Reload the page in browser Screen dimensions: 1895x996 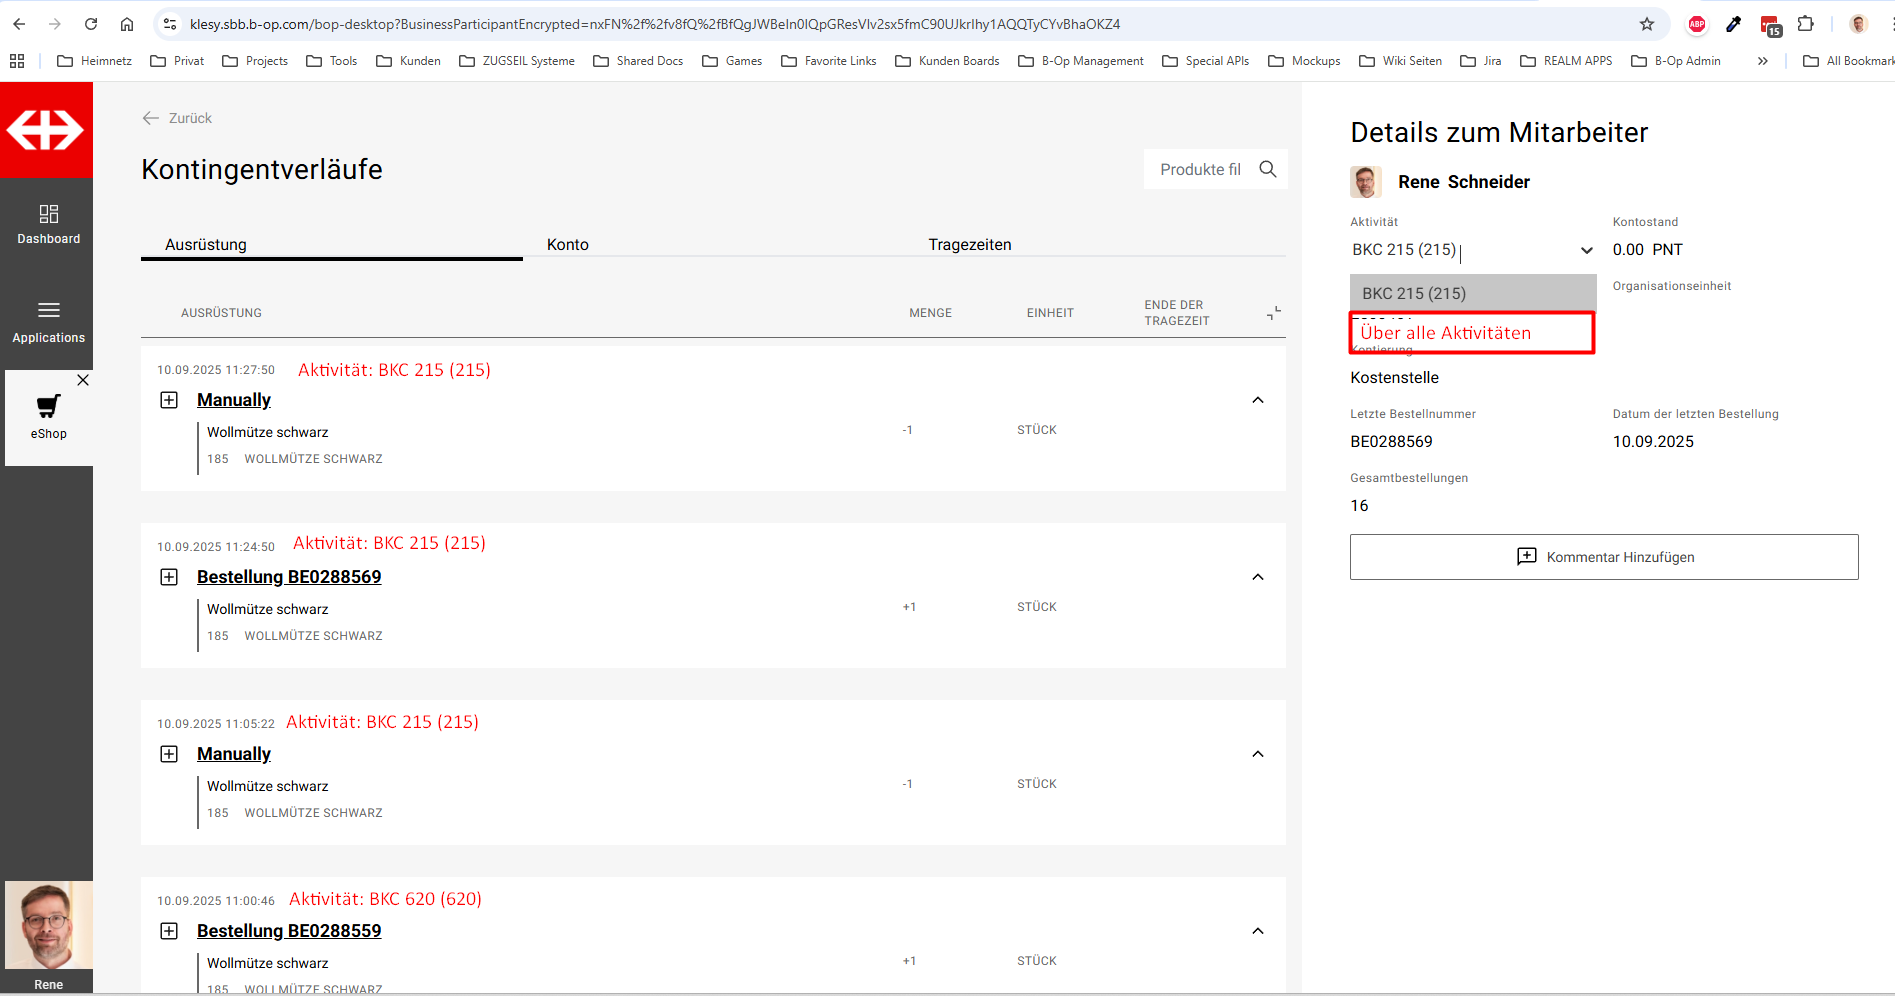pos(91,24)
